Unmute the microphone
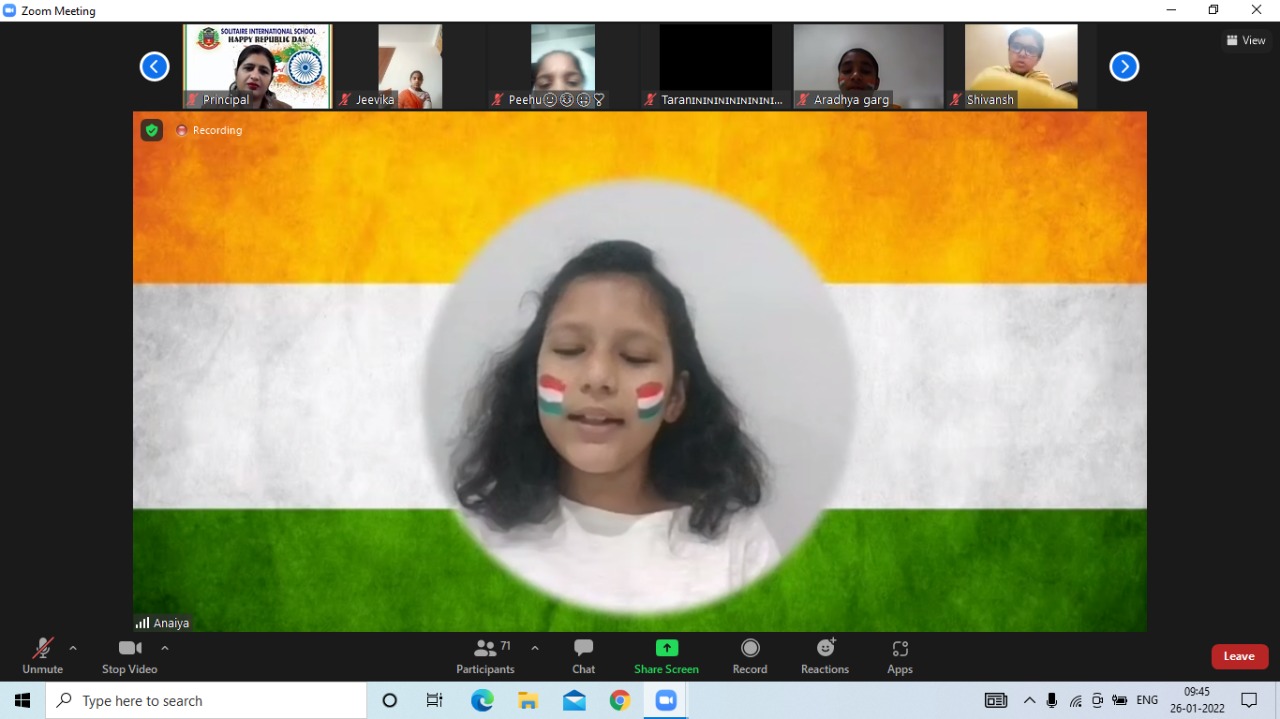This screenshot has height=719, width=1280. (42, 656)
